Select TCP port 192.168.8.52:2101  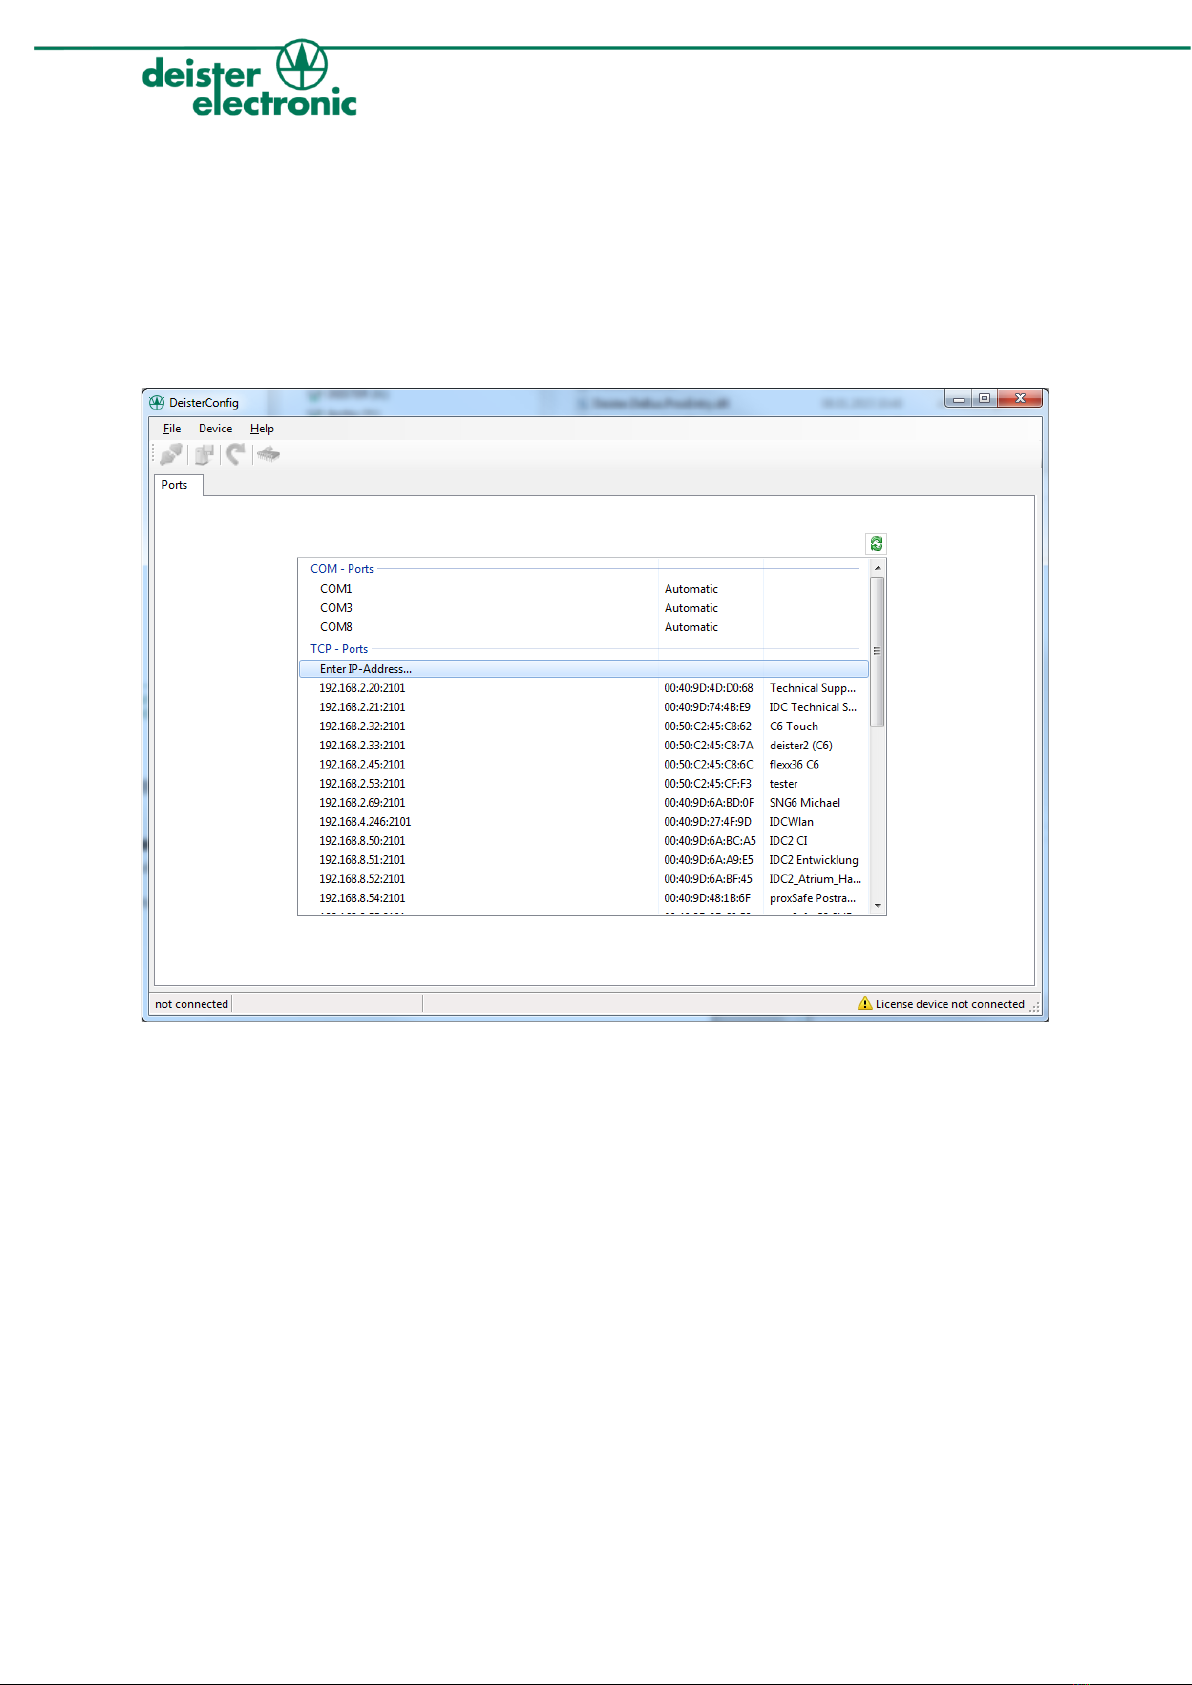362,879
